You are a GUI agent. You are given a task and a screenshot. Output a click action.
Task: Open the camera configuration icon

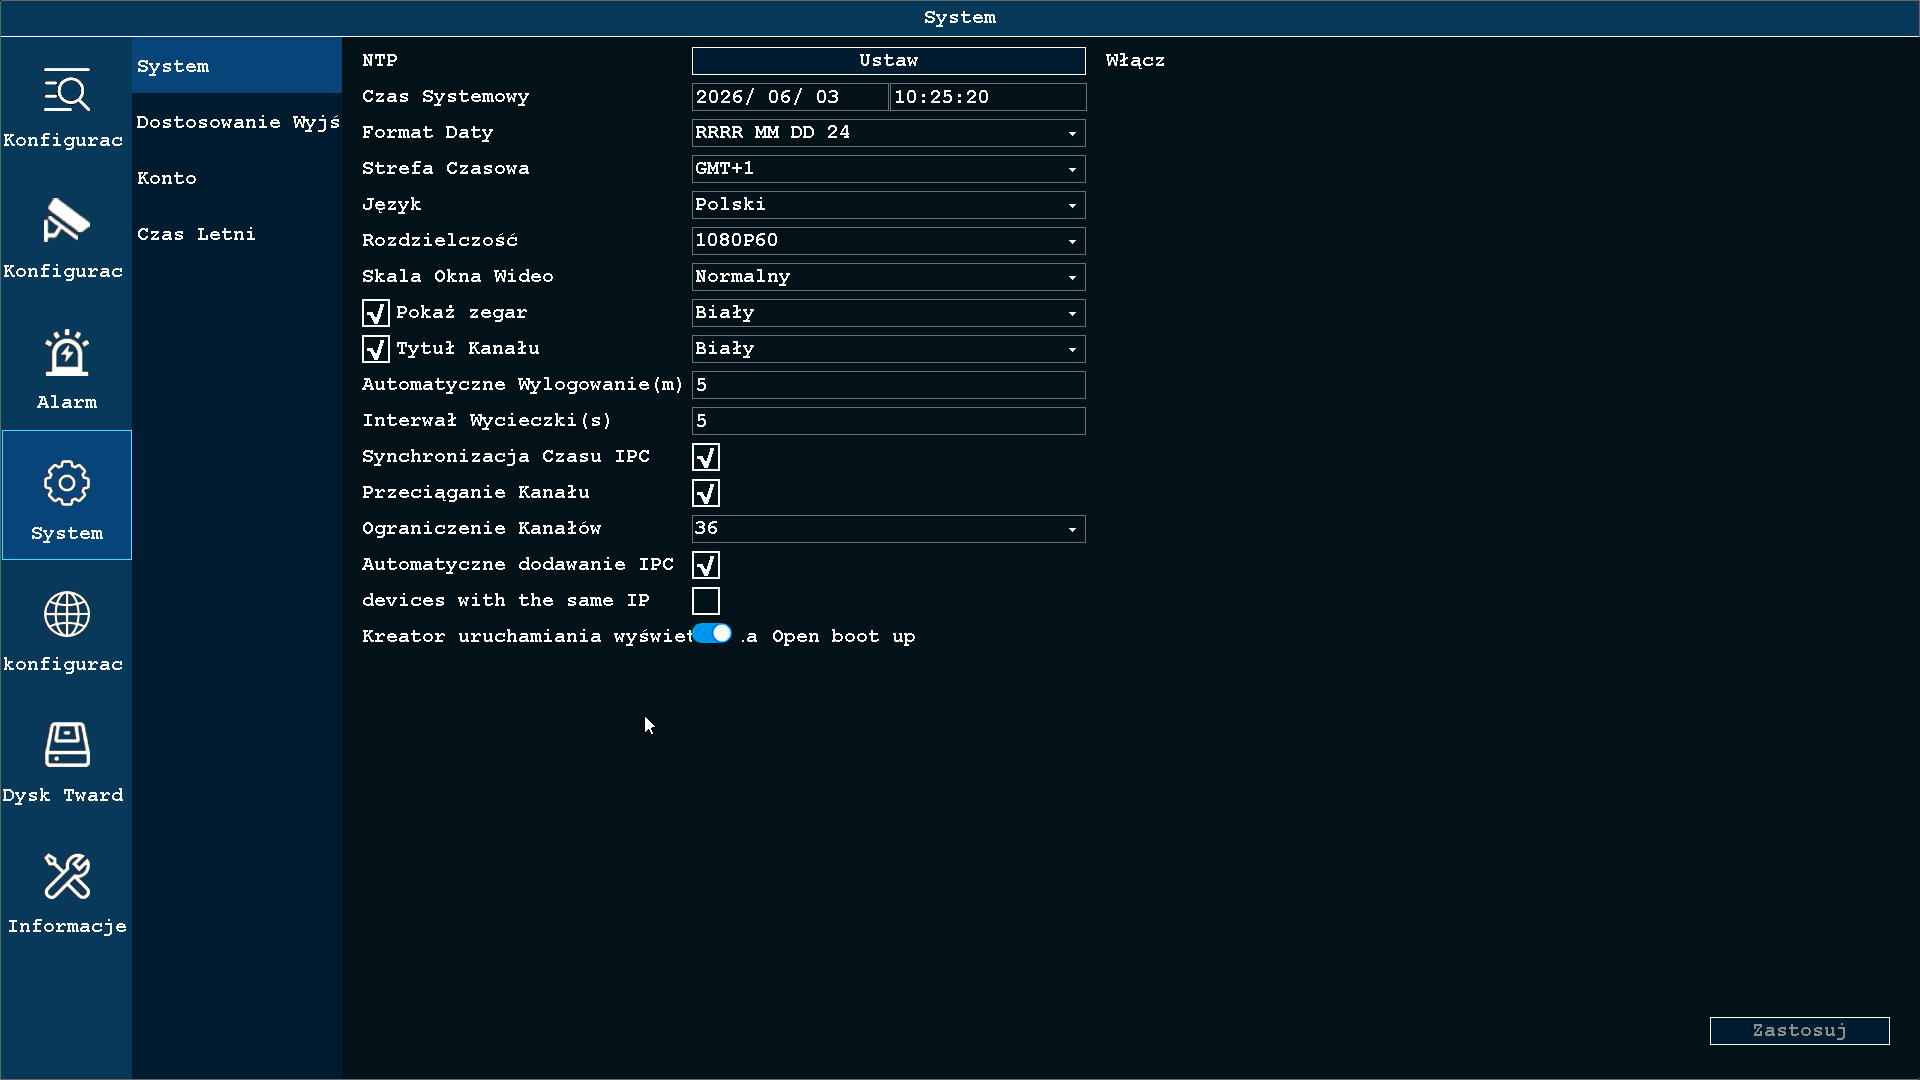point(67,221)
